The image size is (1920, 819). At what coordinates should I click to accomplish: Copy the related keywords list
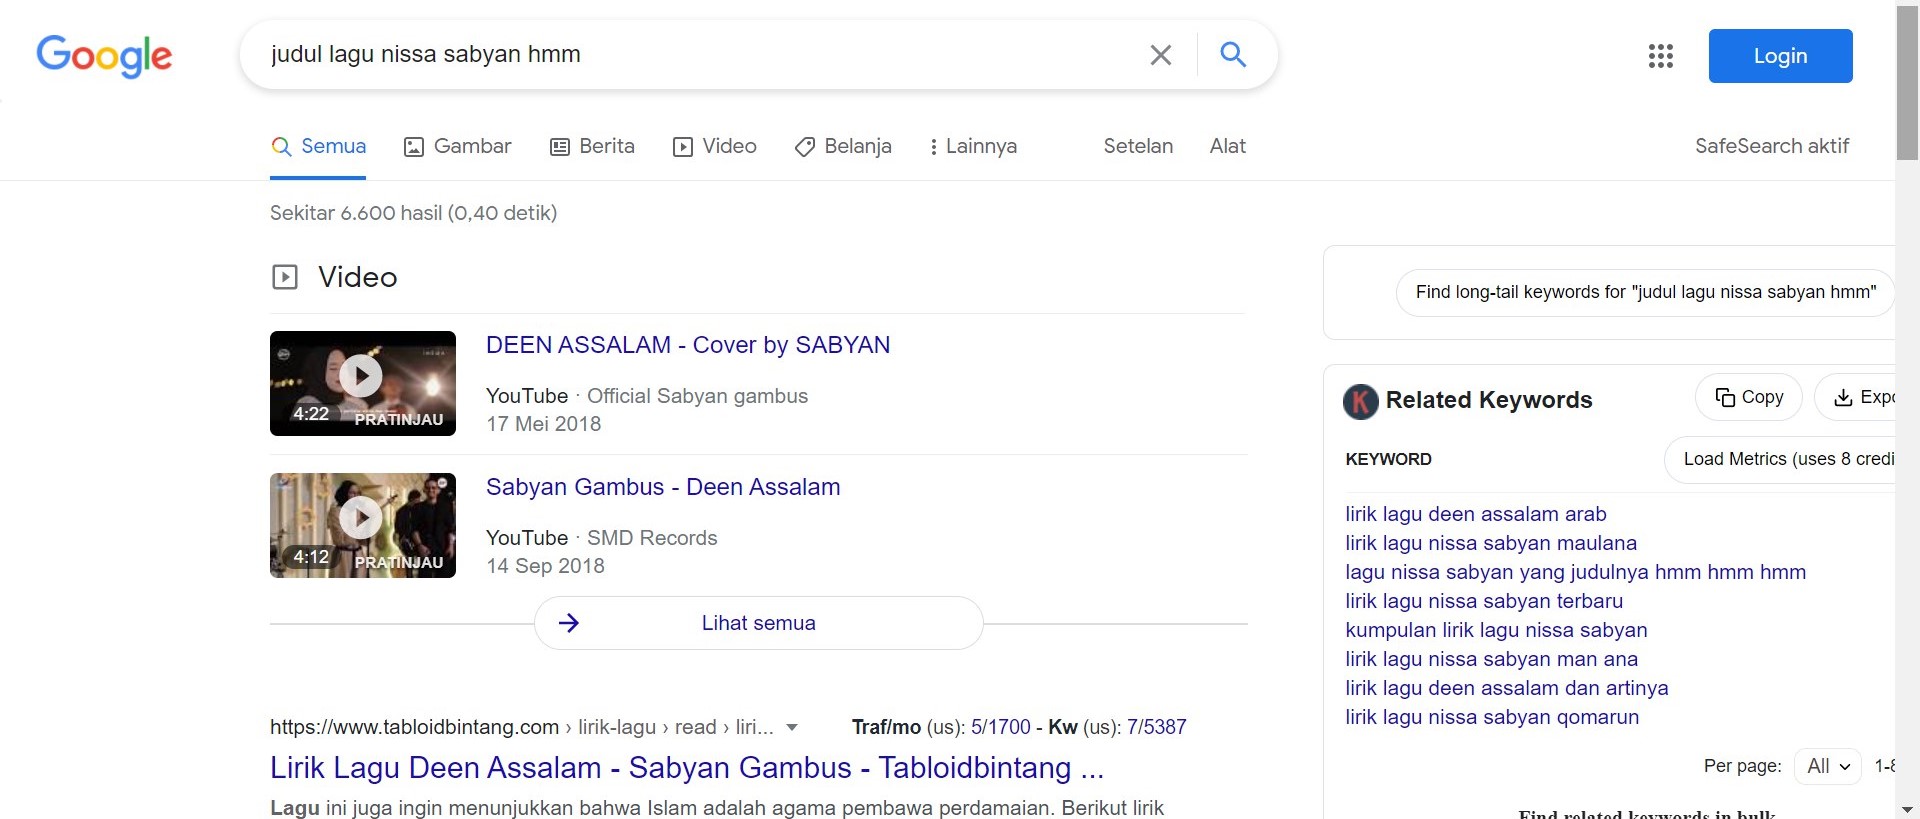pos(1748,397)
